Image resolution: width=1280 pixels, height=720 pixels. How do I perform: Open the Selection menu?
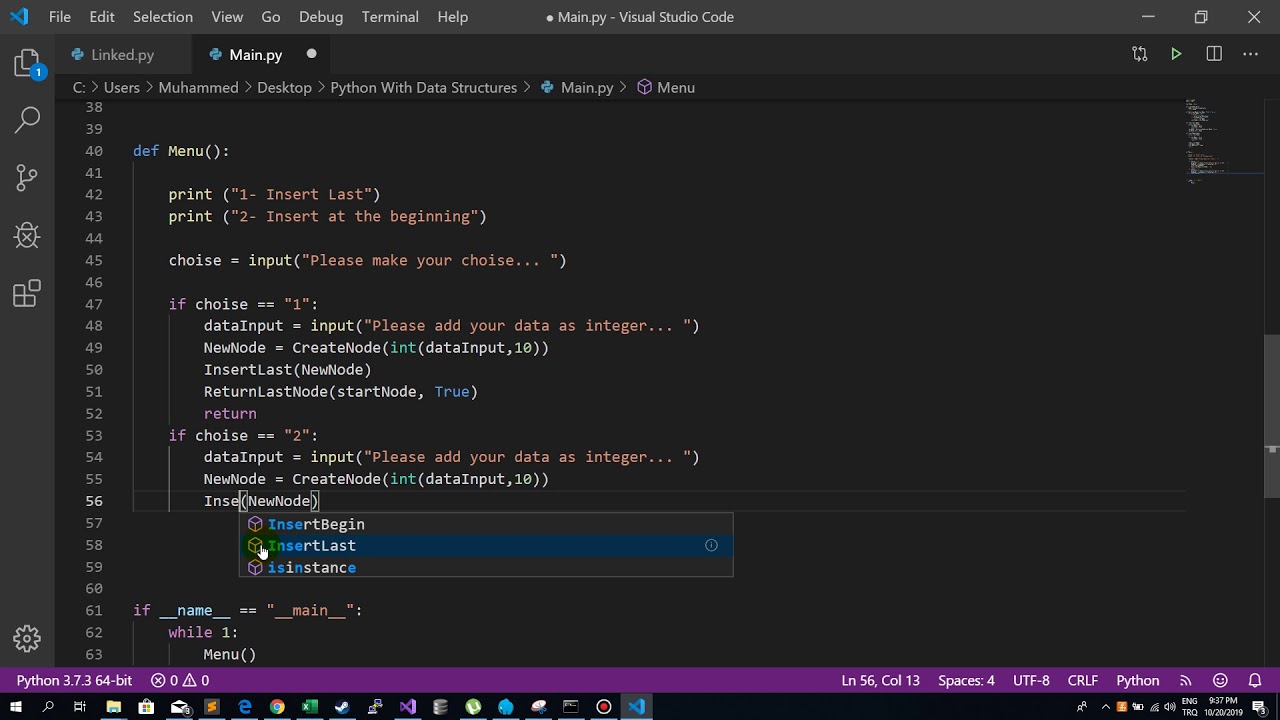point(163,17)
